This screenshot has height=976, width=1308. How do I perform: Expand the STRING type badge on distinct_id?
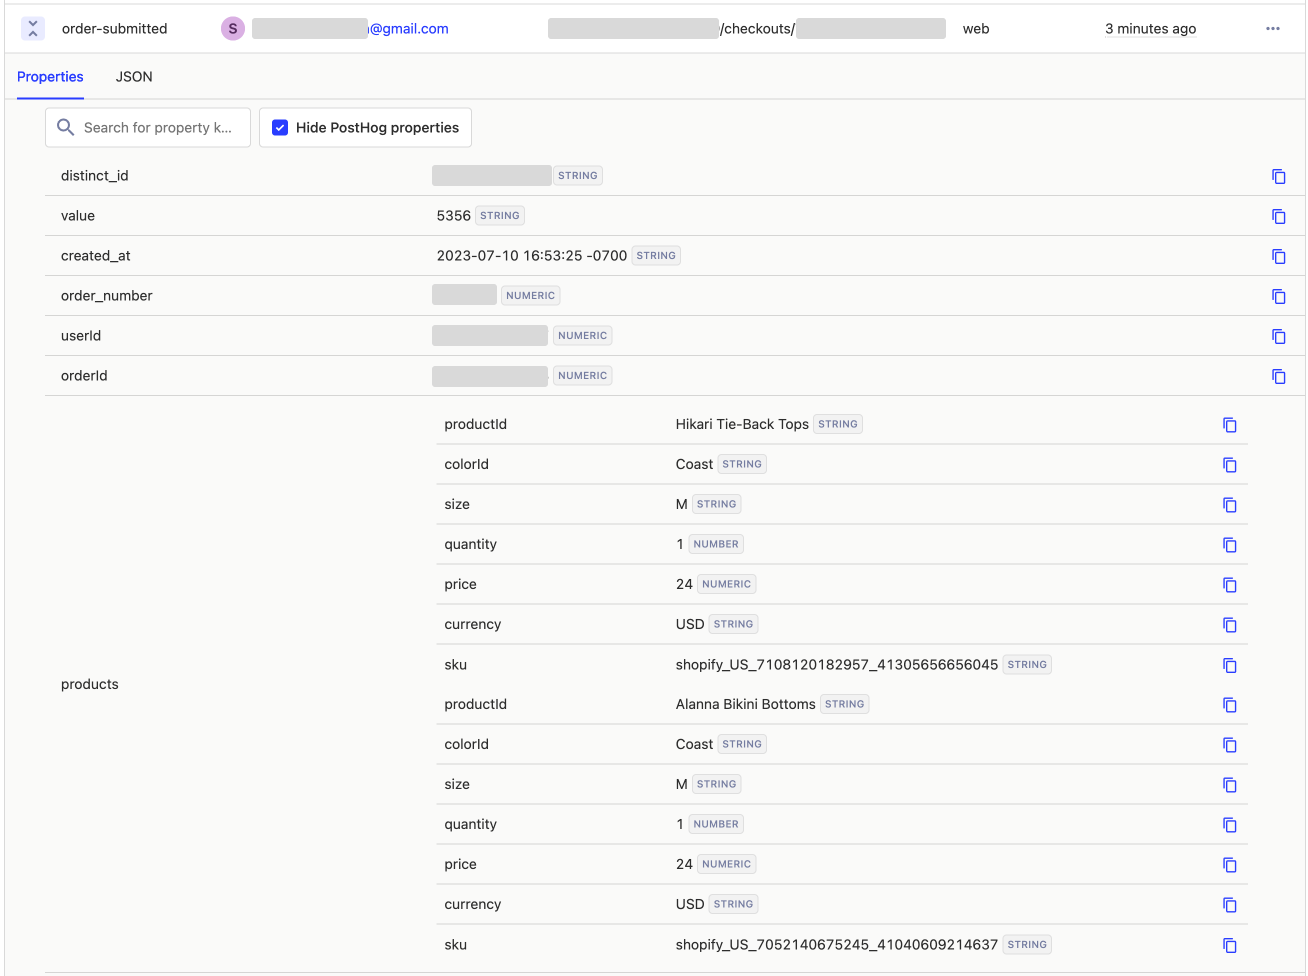pos(578,175)
